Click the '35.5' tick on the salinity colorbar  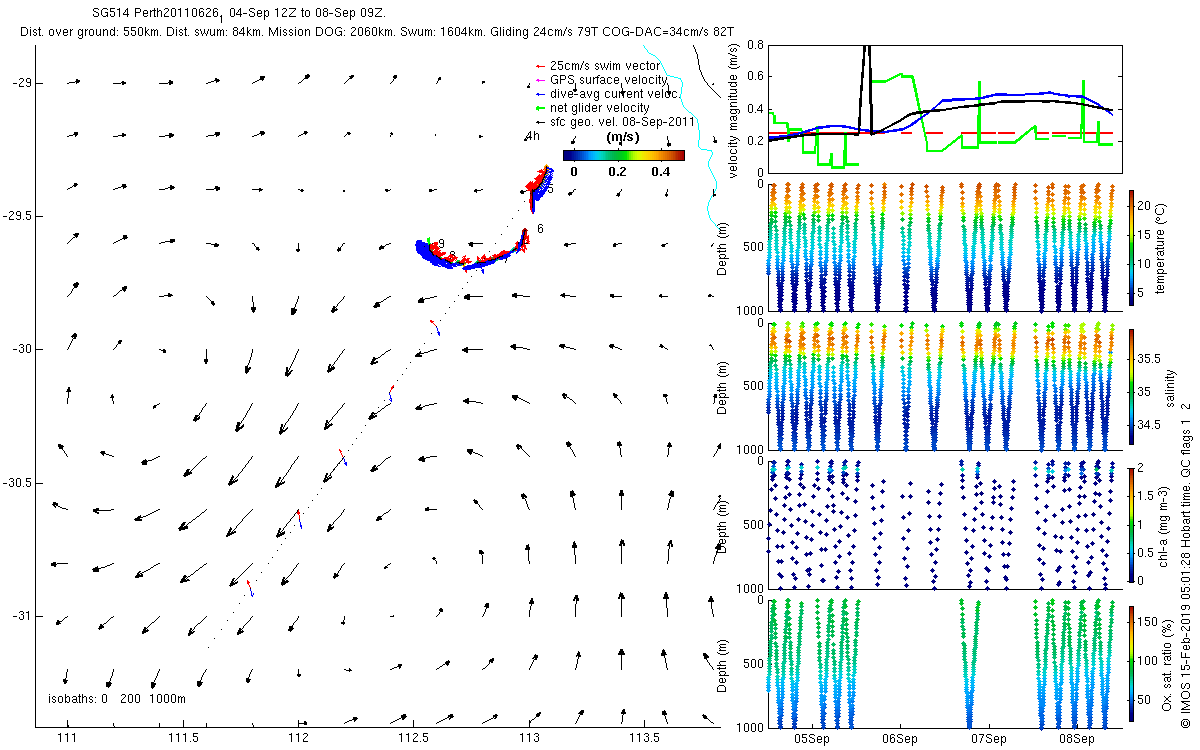[x=1150, y=358]
